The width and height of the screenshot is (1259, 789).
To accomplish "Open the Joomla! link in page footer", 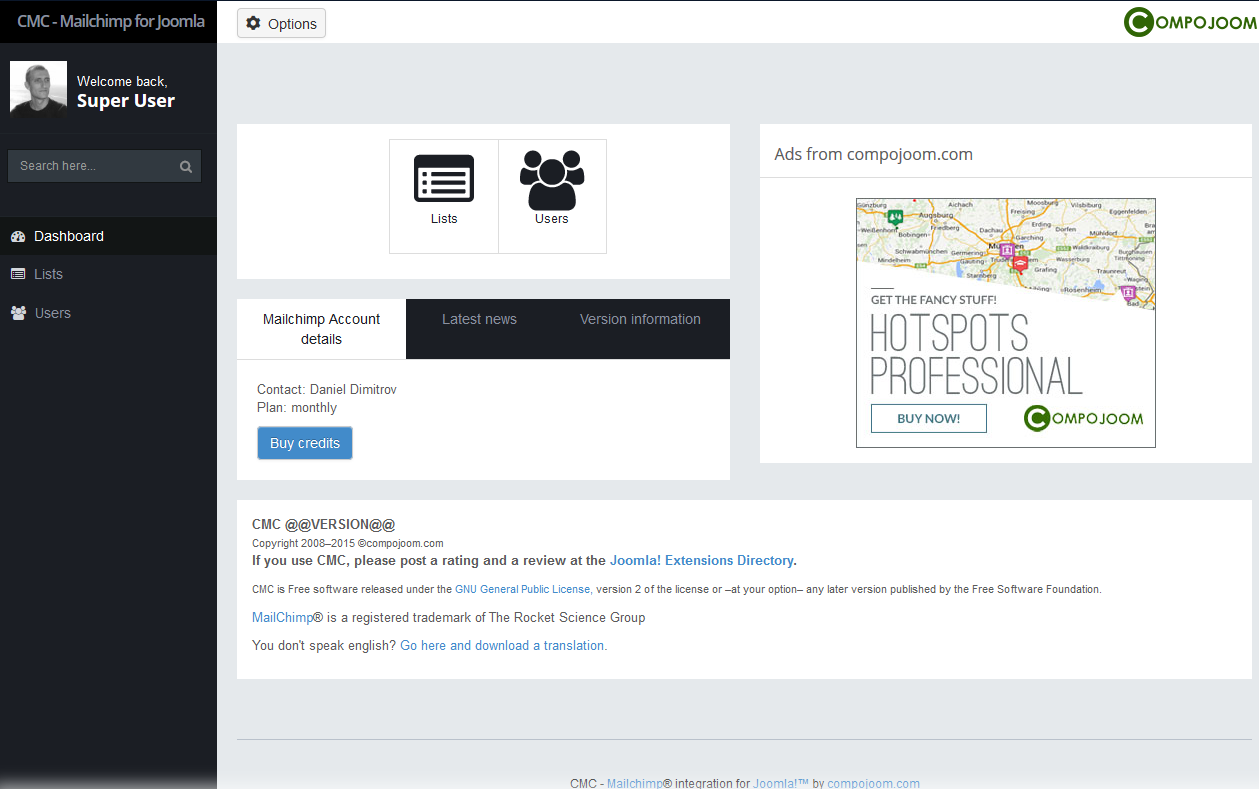I will pyautogui.click(x=779, y=783).
